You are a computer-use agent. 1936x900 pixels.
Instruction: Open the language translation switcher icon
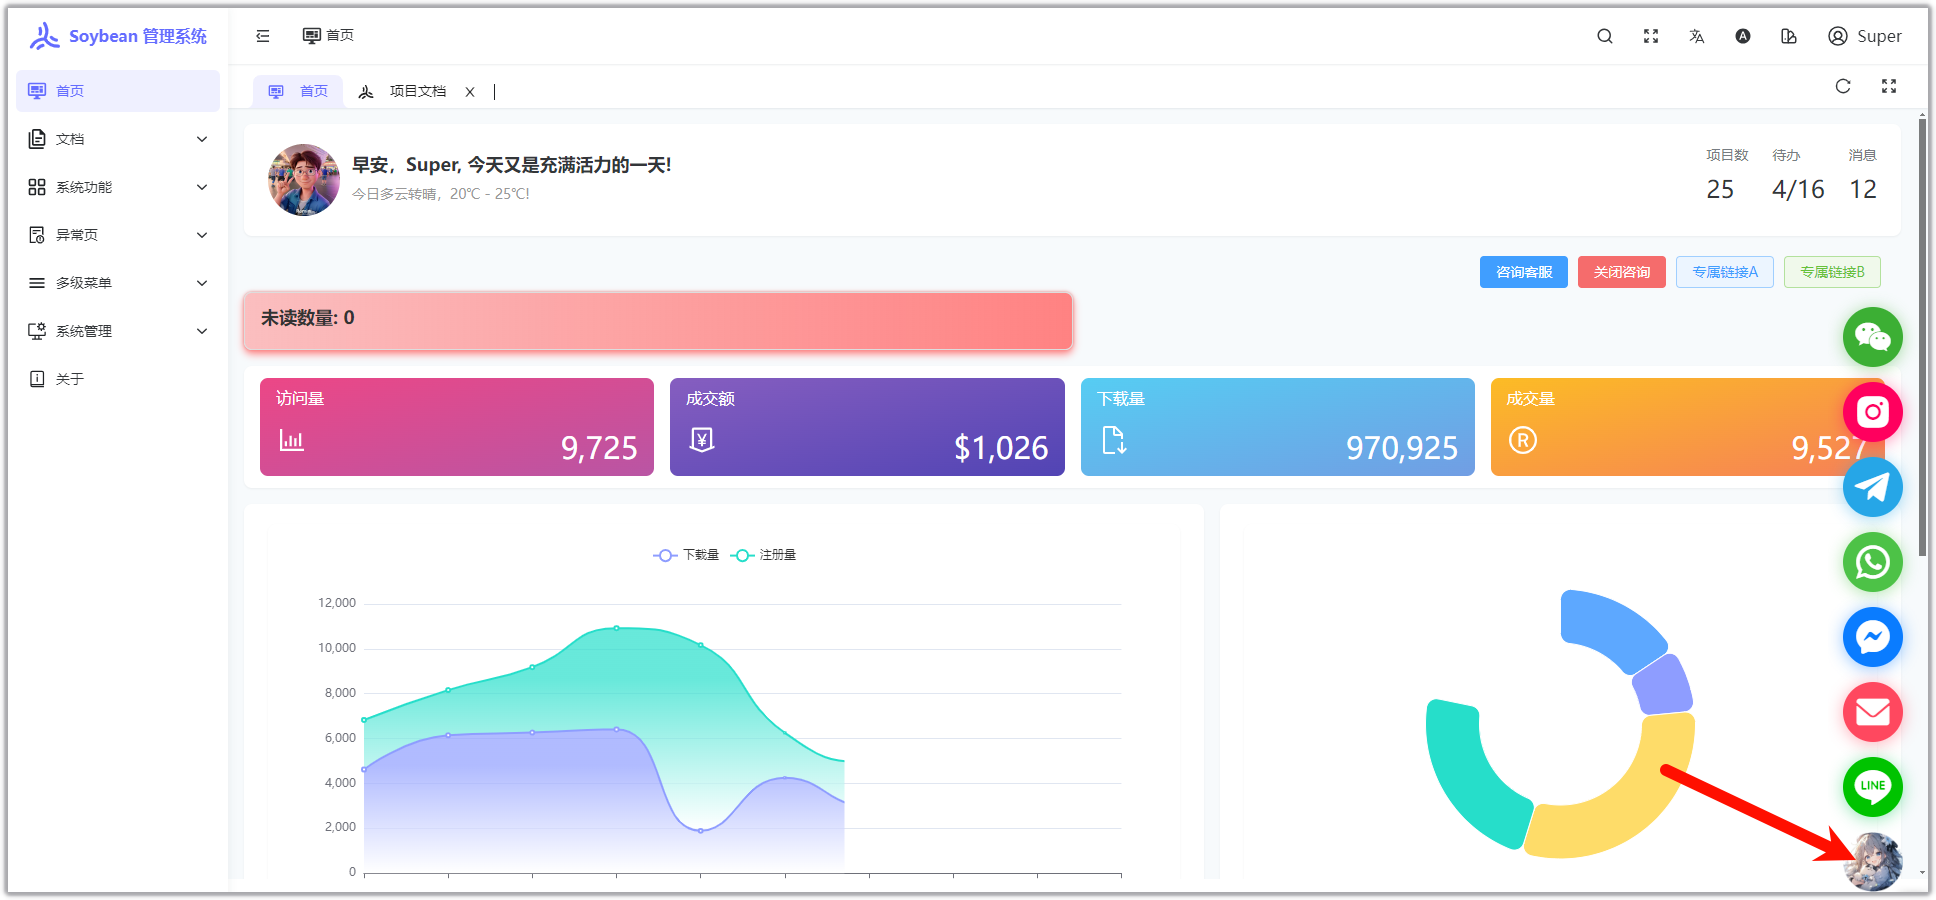(x=1696, y=36)
